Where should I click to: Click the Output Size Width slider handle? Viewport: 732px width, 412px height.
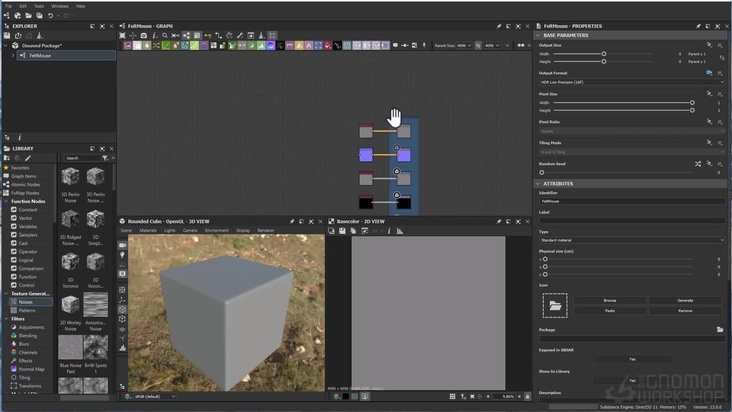603,53
